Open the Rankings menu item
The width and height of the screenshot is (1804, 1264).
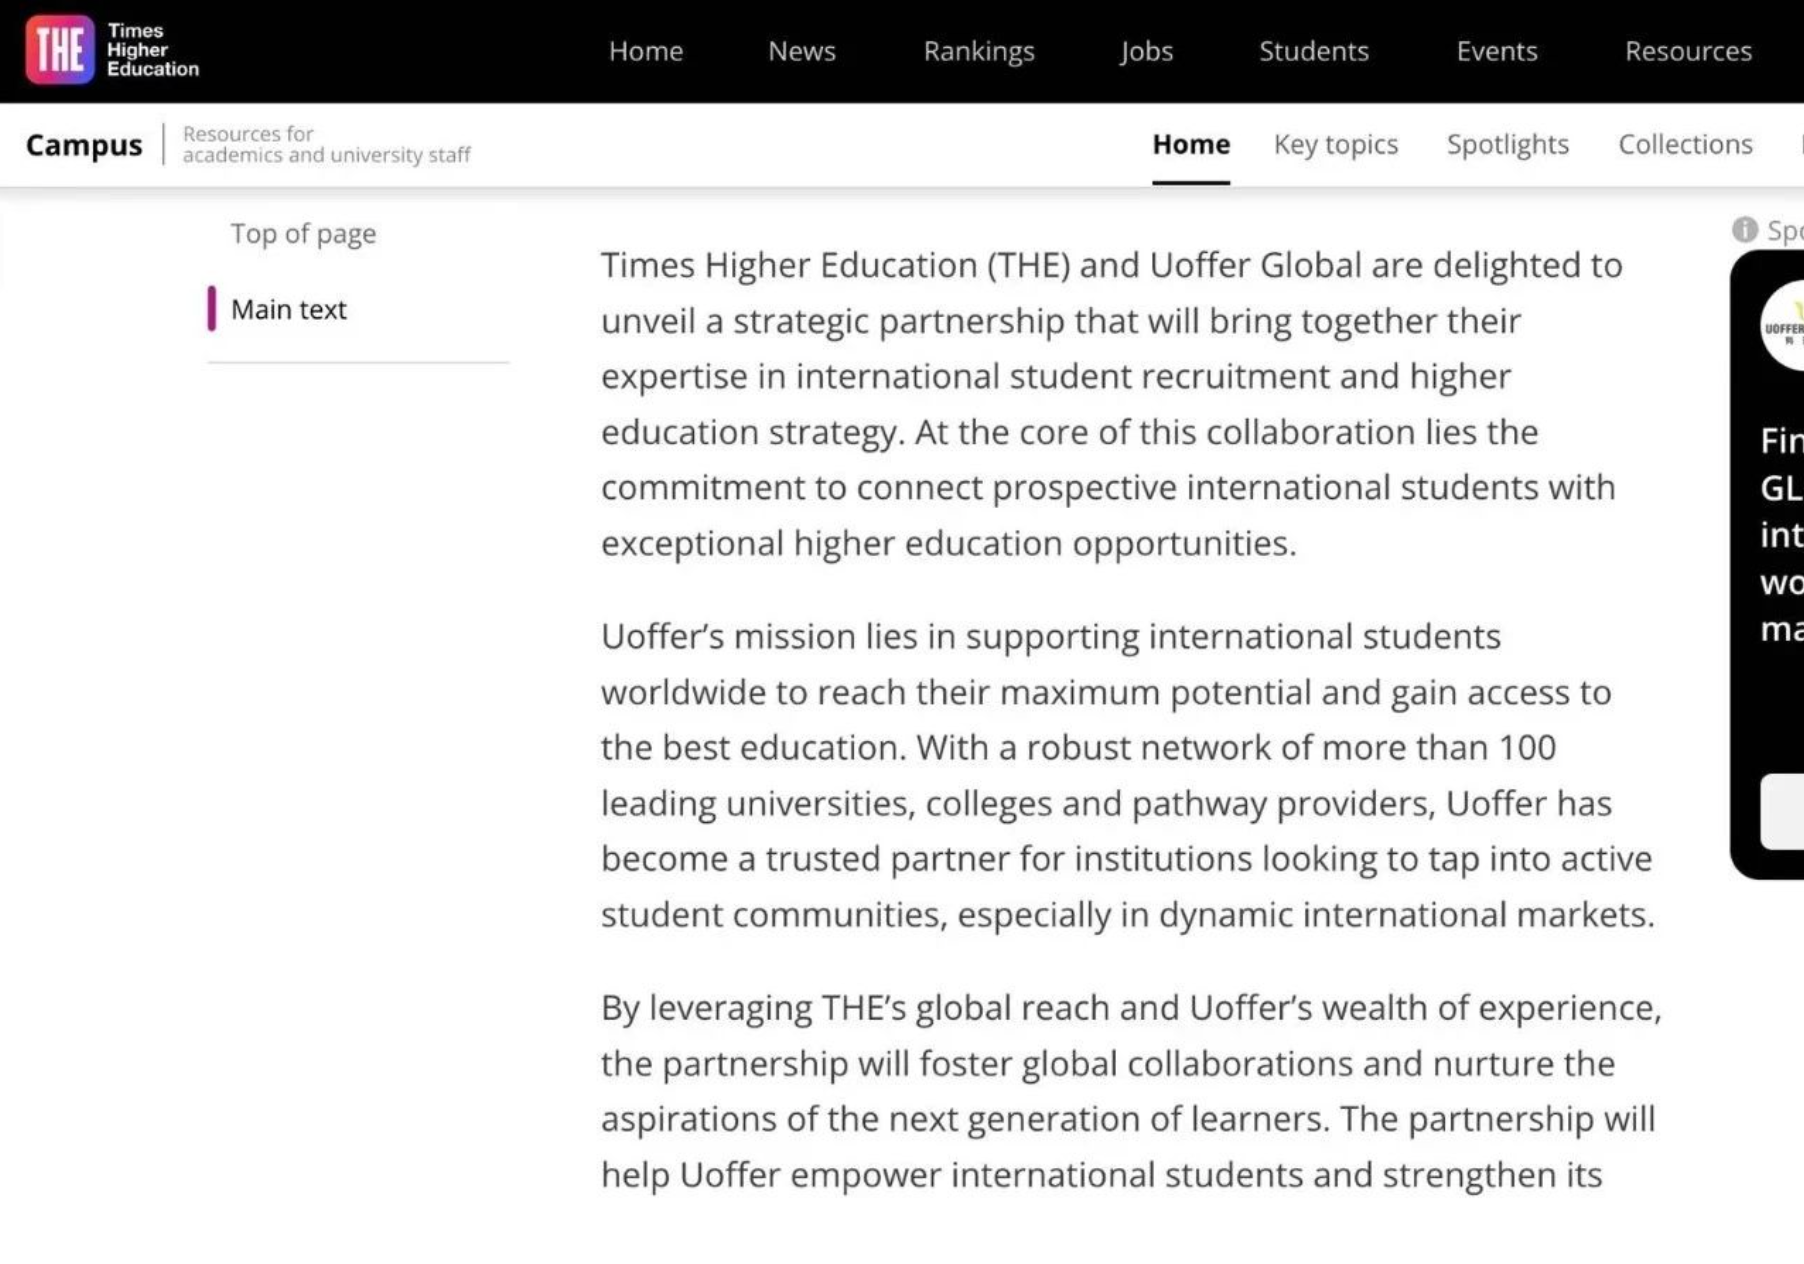(979, 51)
